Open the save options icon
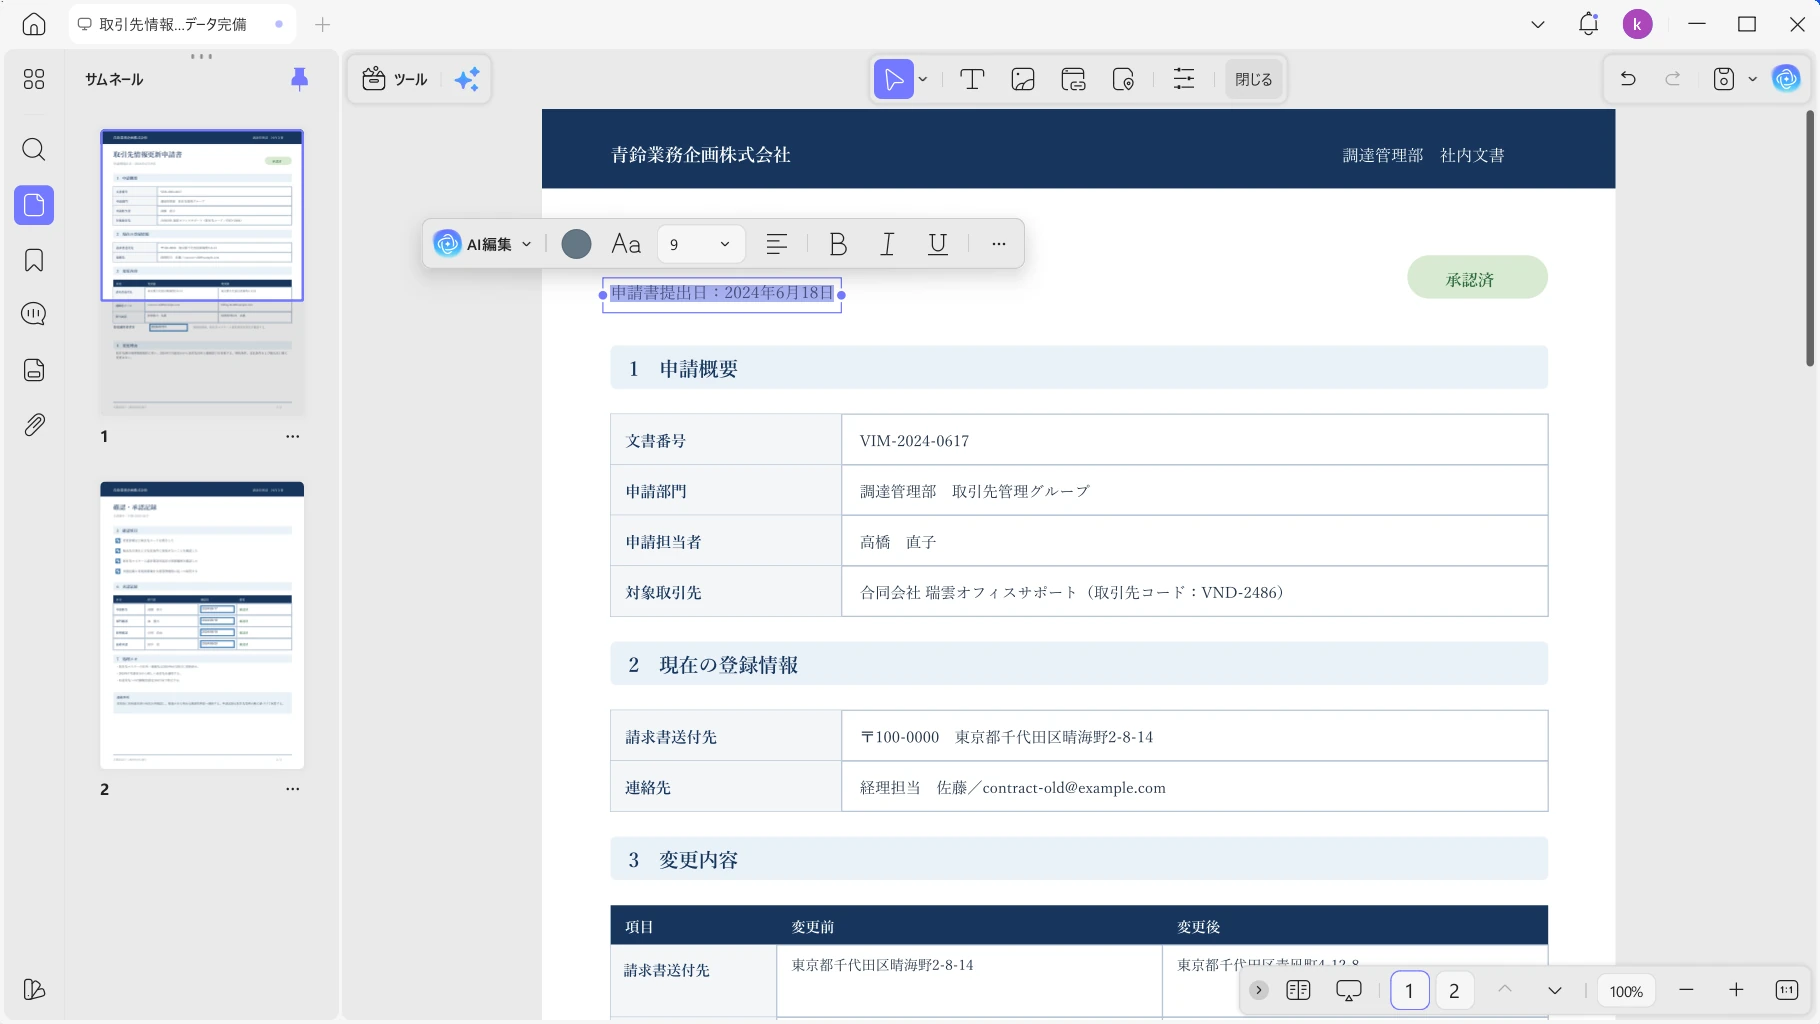The image size is (1820, 1024). [x=1724, y=79]
